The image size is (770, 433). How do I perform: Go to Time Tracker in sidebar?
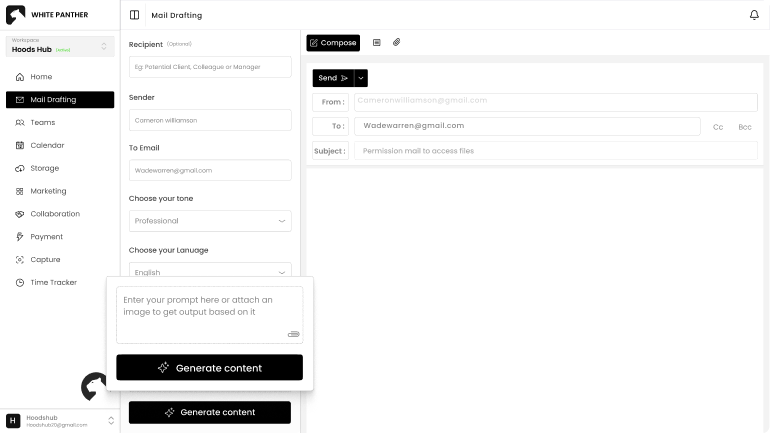point(53,282)
